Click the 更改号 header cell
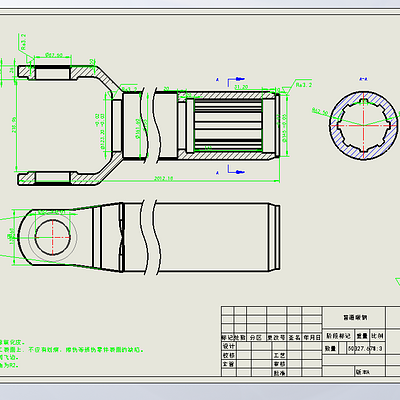Image resolution: width=400 pixels, height=400 pixels. click(276, 338)
